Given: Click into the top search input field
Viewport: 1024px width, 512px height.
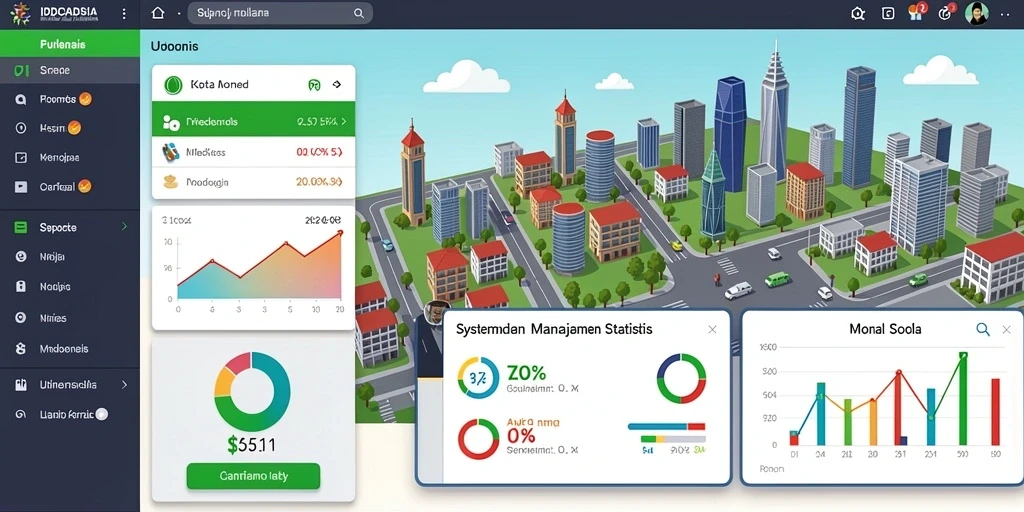Looking at the screenshot, I should tap(280, 13).
